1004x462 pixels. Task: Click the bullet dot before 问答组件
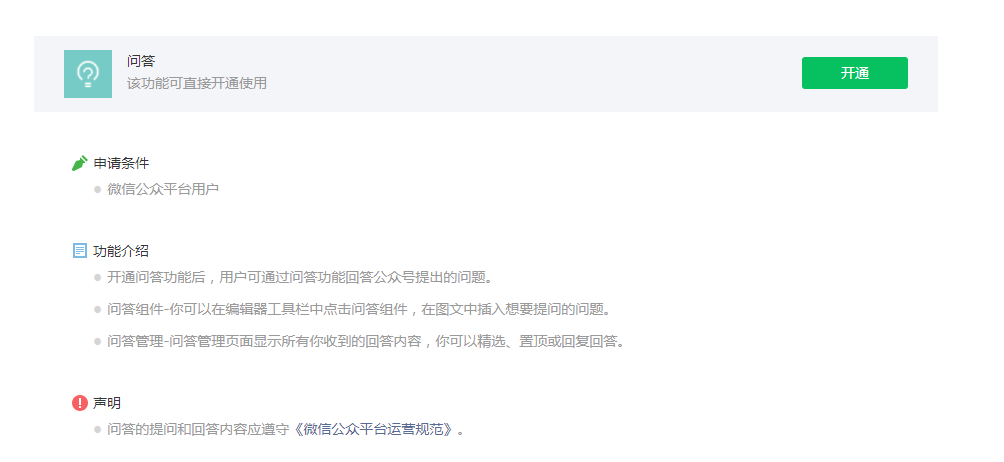point(97,310)
